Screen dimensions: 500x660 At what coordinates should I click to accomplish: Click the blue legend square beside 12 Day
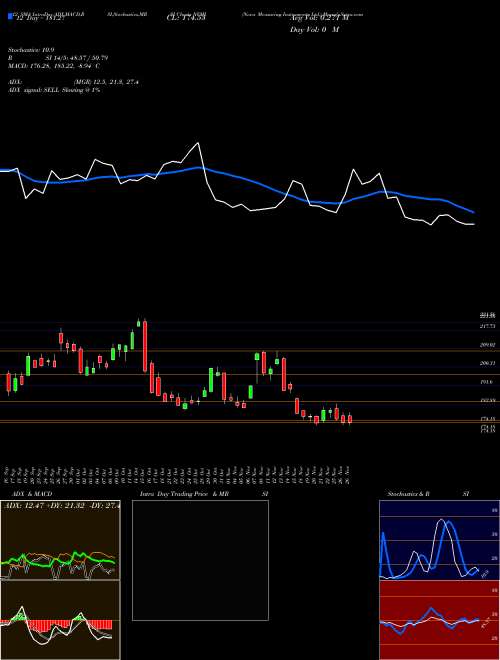tap(10, 17)
